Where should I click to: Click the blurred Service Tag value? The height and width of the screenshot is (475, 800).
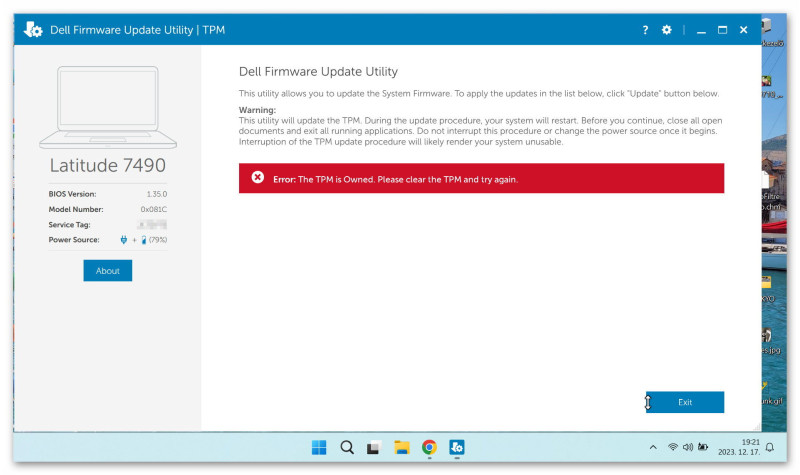pyautogui.click(x=152, y=224)
